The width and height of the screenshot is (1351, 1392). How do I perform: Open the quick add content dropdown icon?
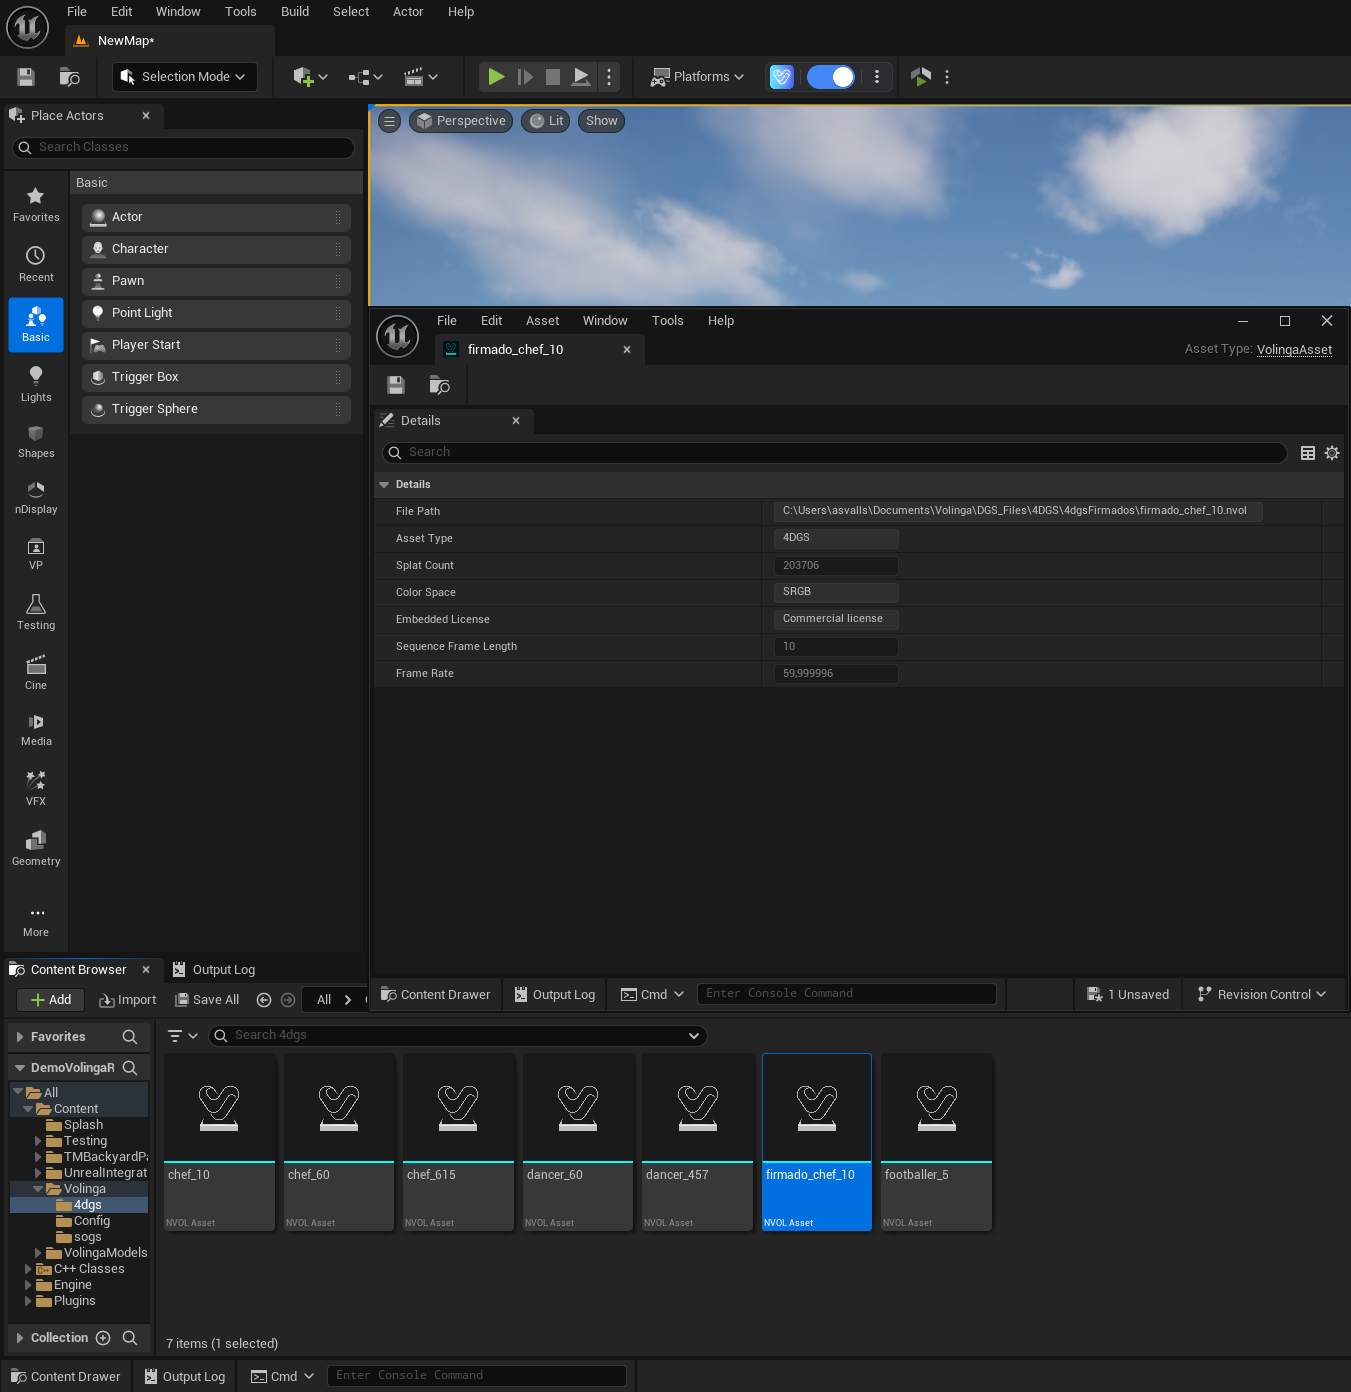[310, 77]
